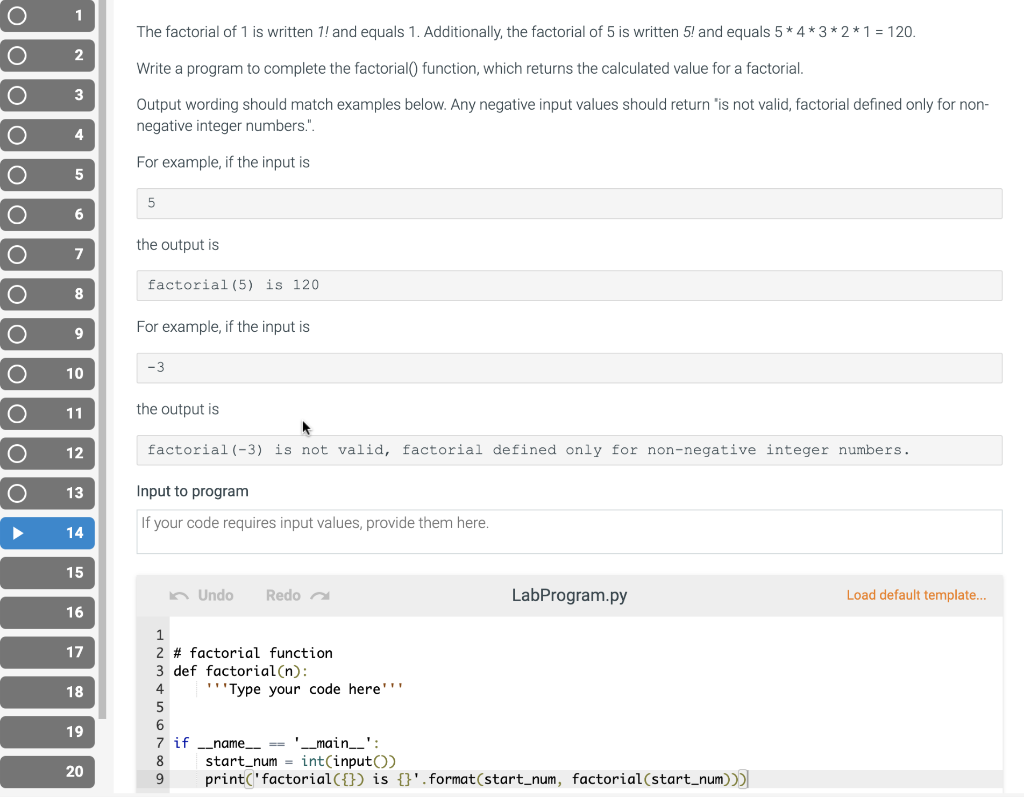This screenshot has height=797, width=1024.
Task: Select section 17
Action: (47, 653)
